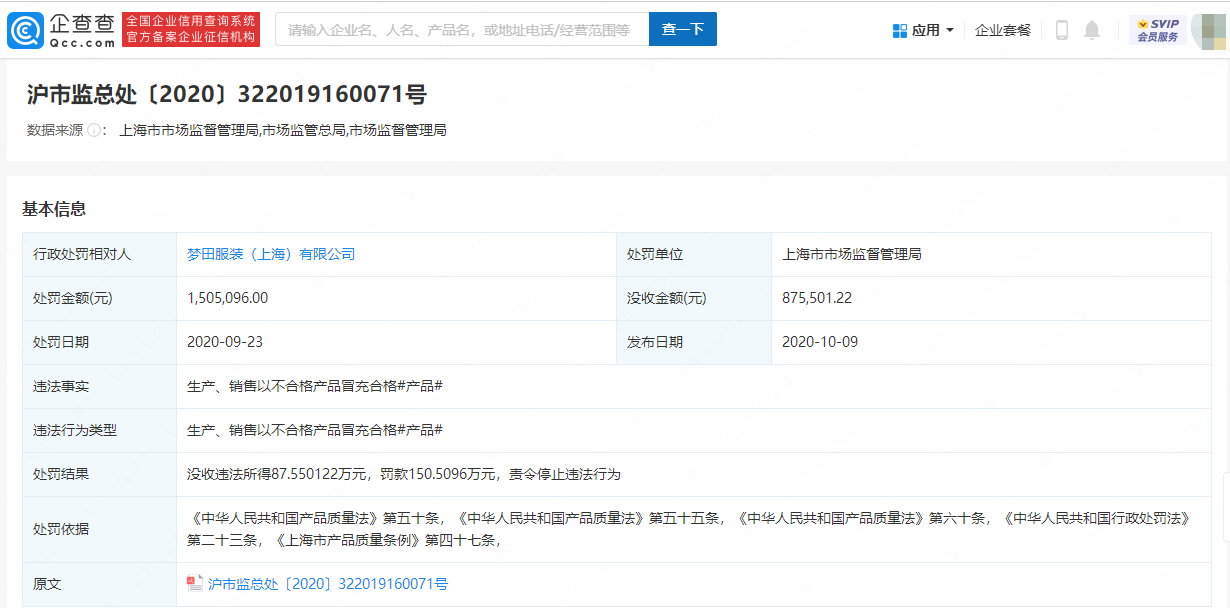1230x608 pixels.
Task: Click the 发布日期 label cell
Action: [694, 342]
